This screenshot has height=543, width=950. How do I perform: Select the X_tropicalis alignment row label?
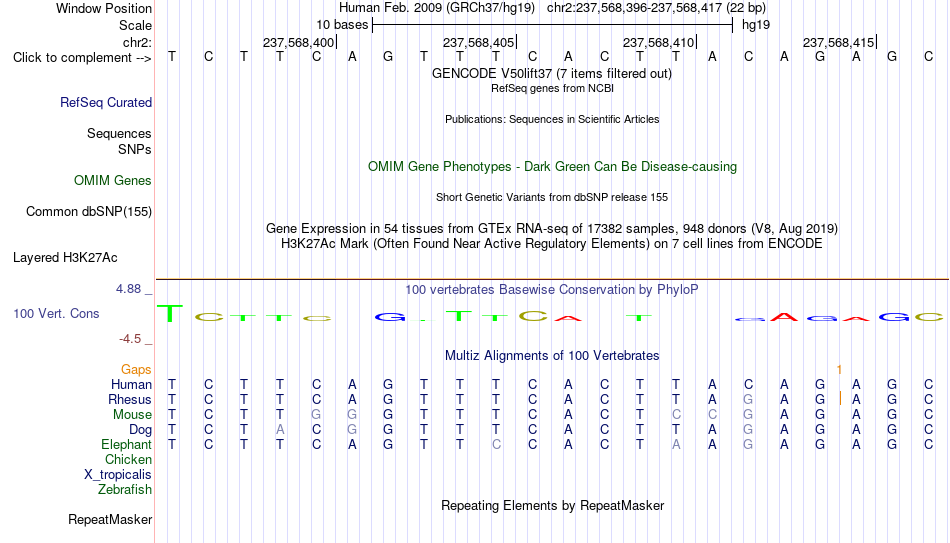118,475
